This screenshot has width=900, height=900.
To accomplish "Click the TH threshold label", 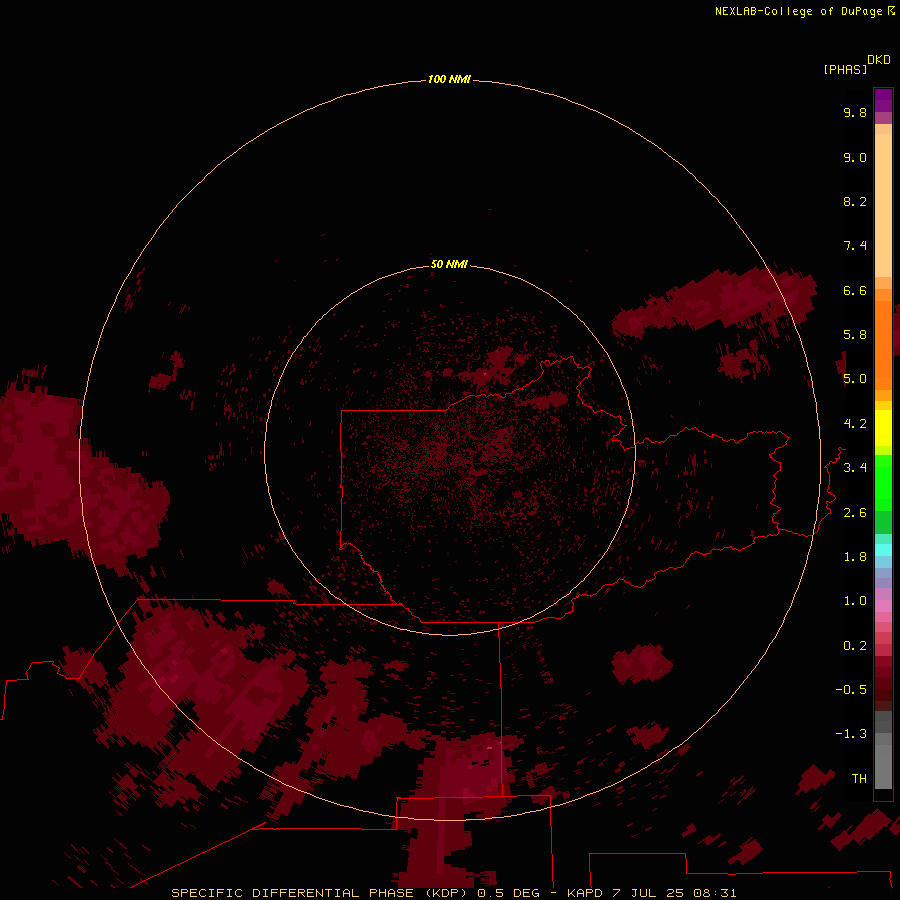I will click(859, 779).
